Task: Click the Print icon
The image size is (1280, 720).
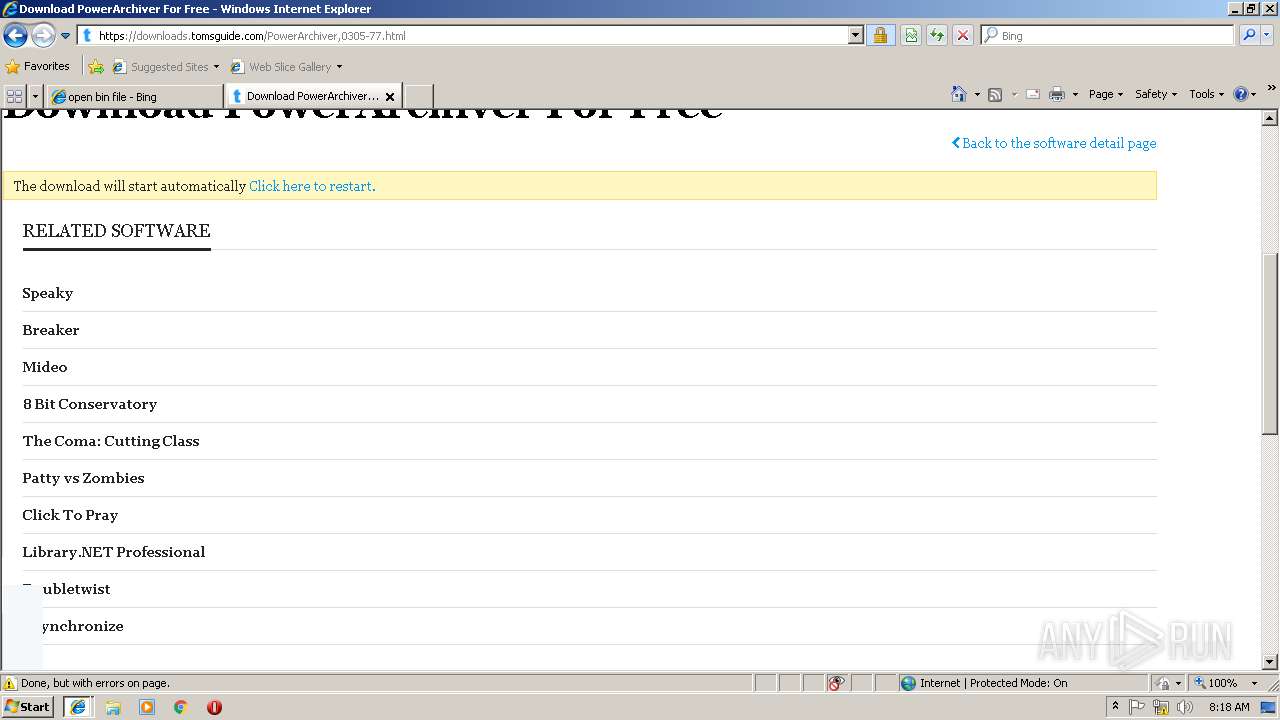Action: point(1057,94)
